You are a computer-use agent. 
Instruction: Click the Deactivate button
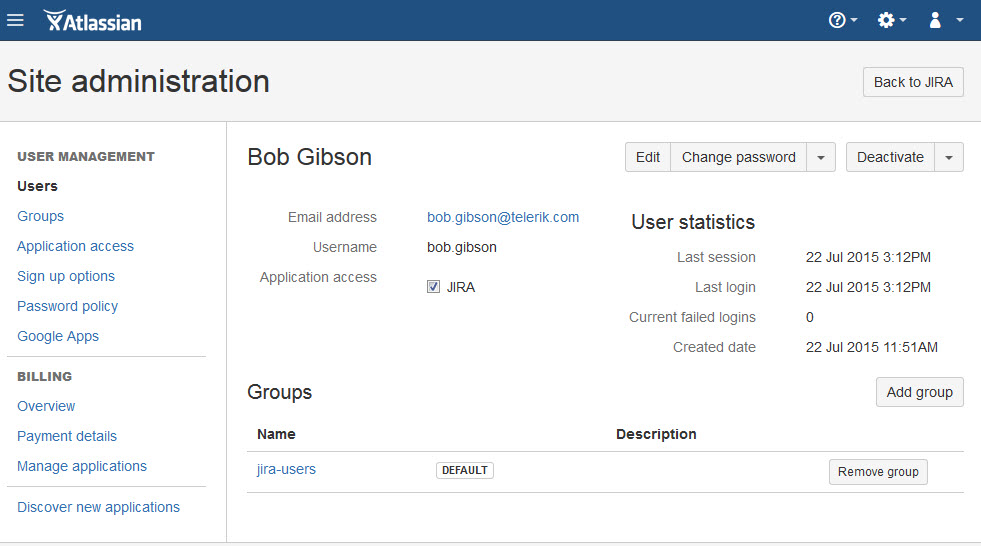click(x=890, y=157)
